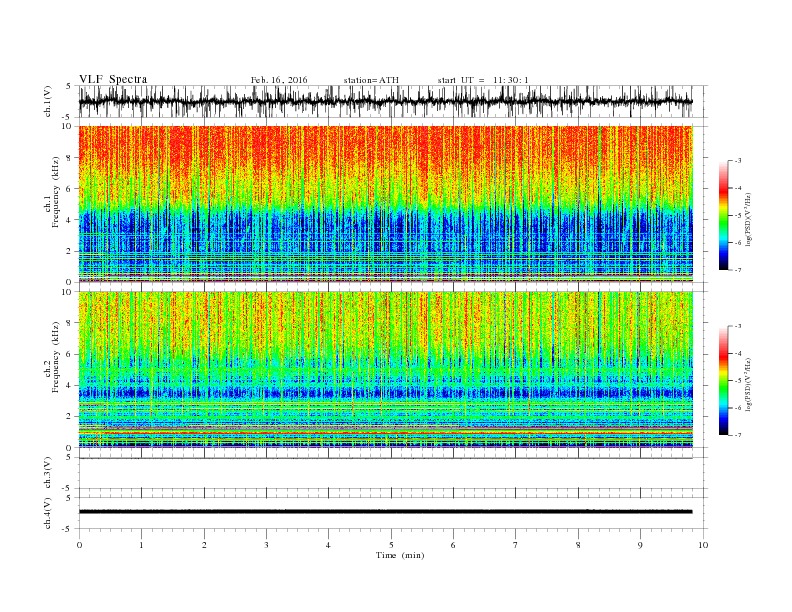Click the '6' frequency tick of ch.2 spectrogram
The image size is (792, 612).
point(69,354)
